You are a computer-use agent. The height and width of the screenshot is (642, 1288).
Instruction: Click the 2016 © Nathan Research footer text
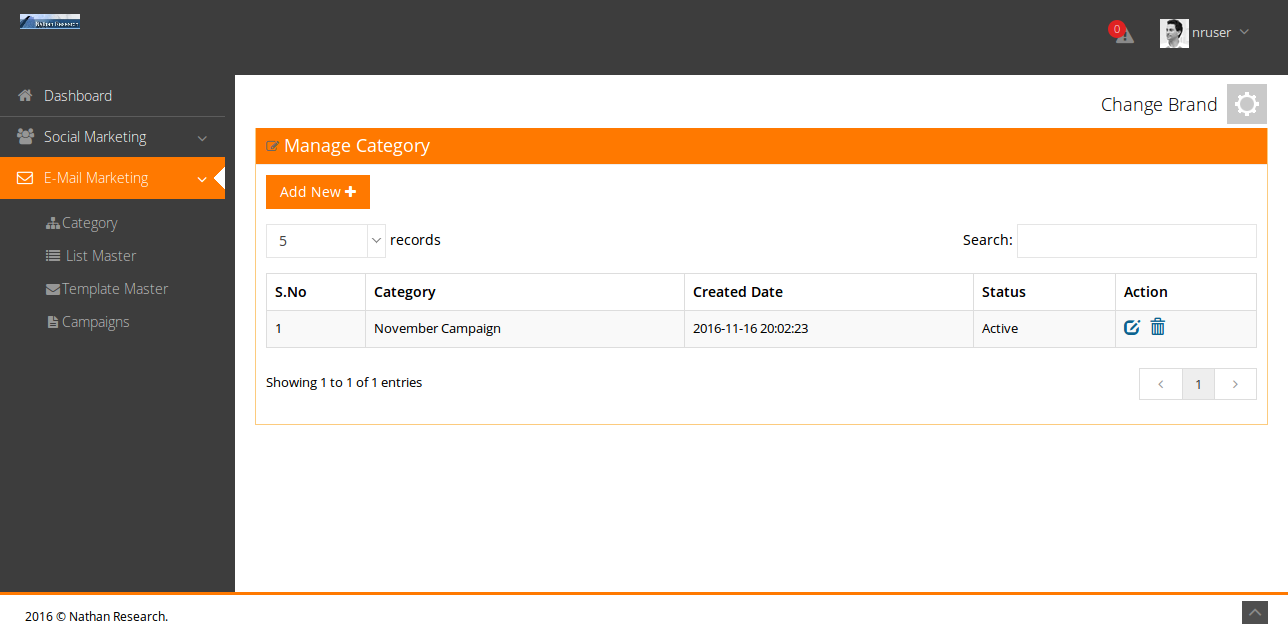click(97, 616)
